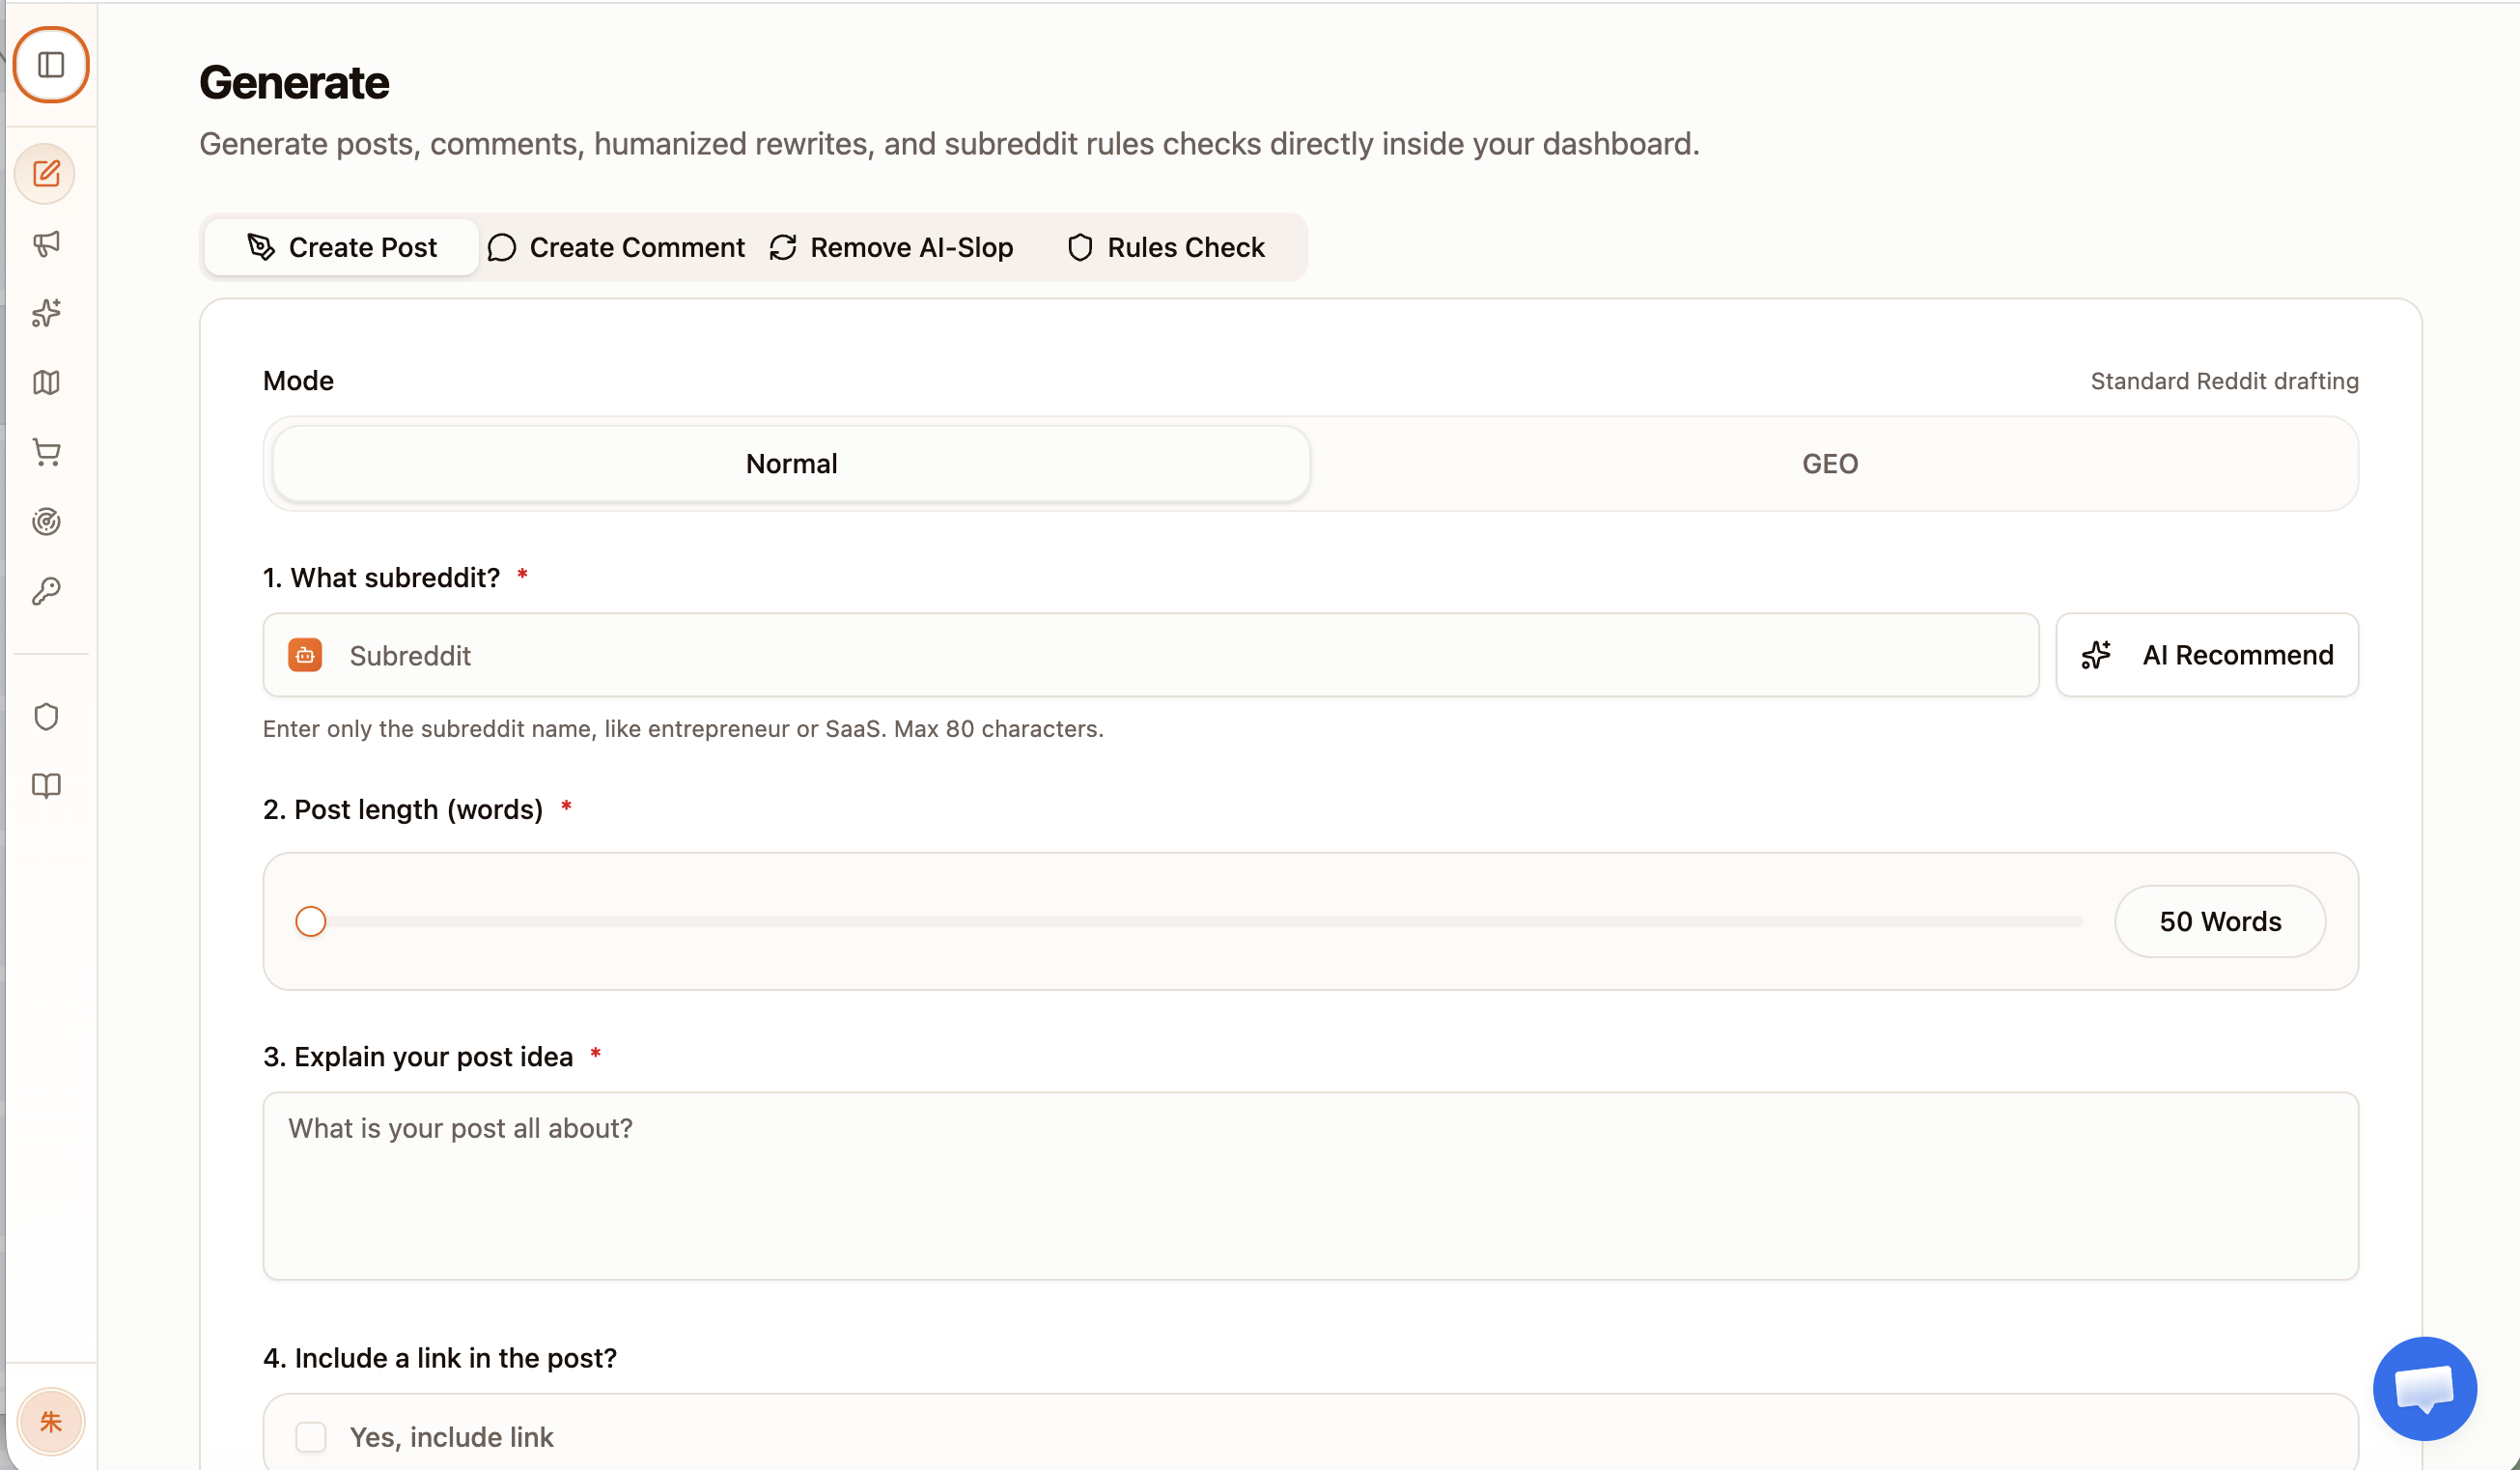Switch to the Rules Check tab
This screenshot has width=2520, height=1470.
(1166, 247)
